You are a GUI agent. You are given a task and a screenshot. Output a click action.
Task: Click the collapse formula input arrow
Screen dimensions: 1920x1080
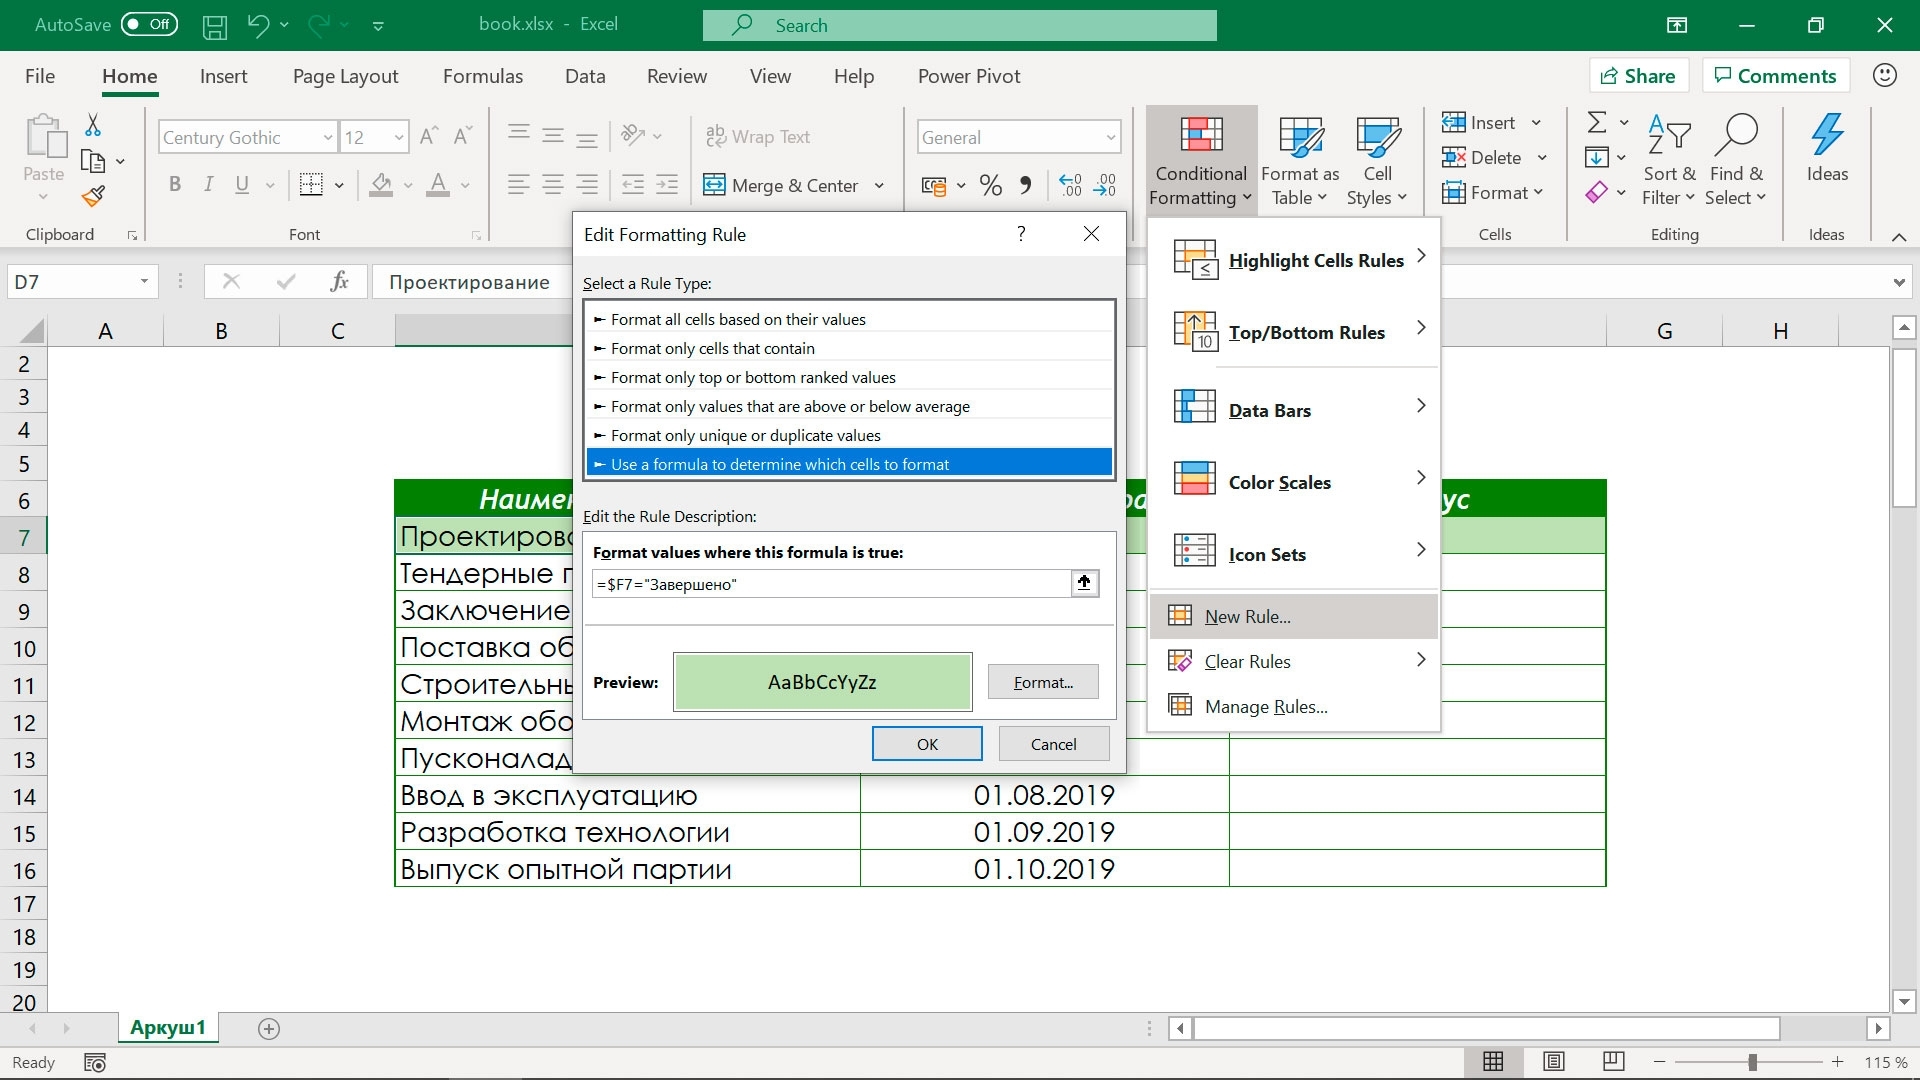point(1085,582)
